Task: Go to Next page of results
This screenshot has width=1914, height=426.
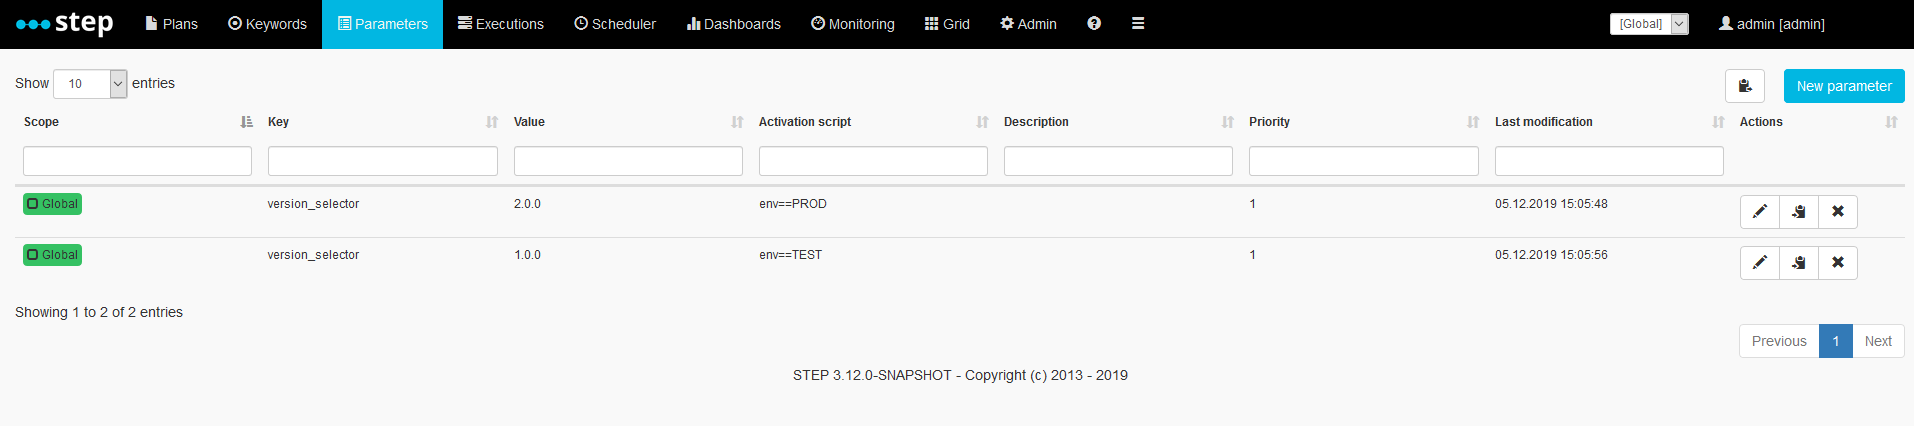Action: point(1878,341)
